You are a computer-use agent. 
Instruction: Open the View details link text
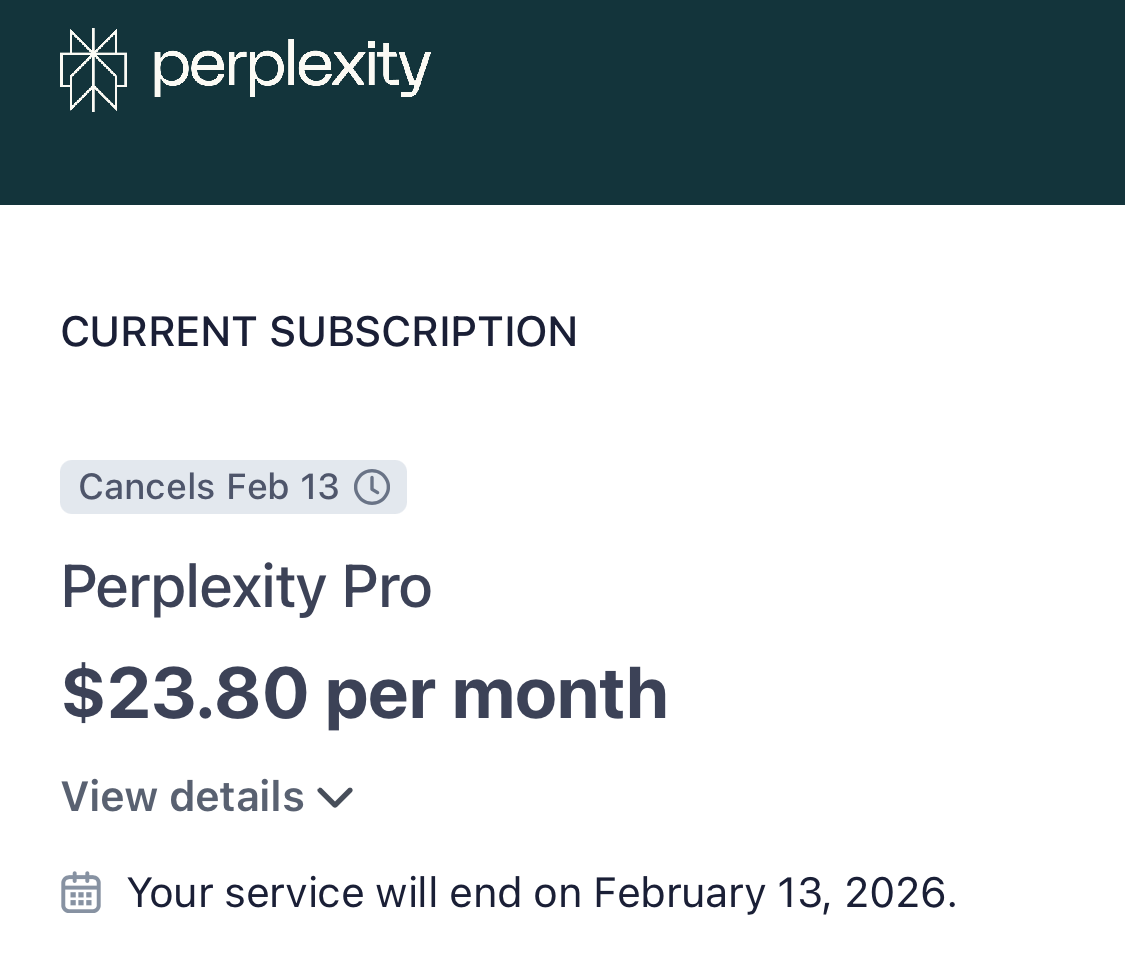point(183,797)
